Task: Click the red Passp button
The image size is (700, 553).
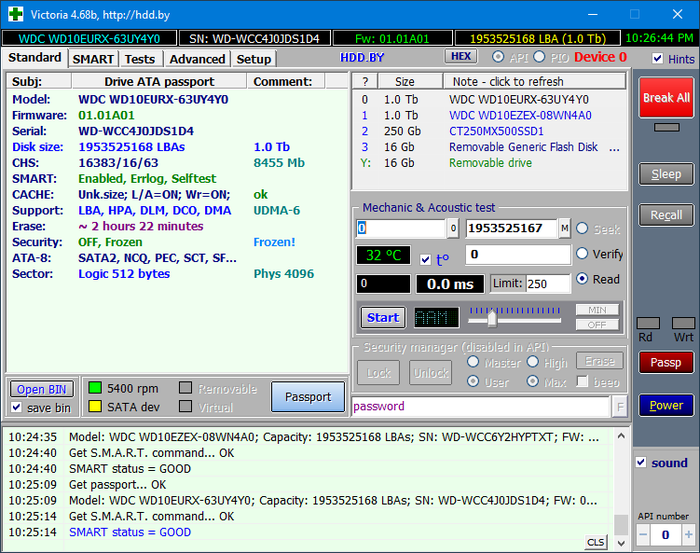Action: pos(666,362)
